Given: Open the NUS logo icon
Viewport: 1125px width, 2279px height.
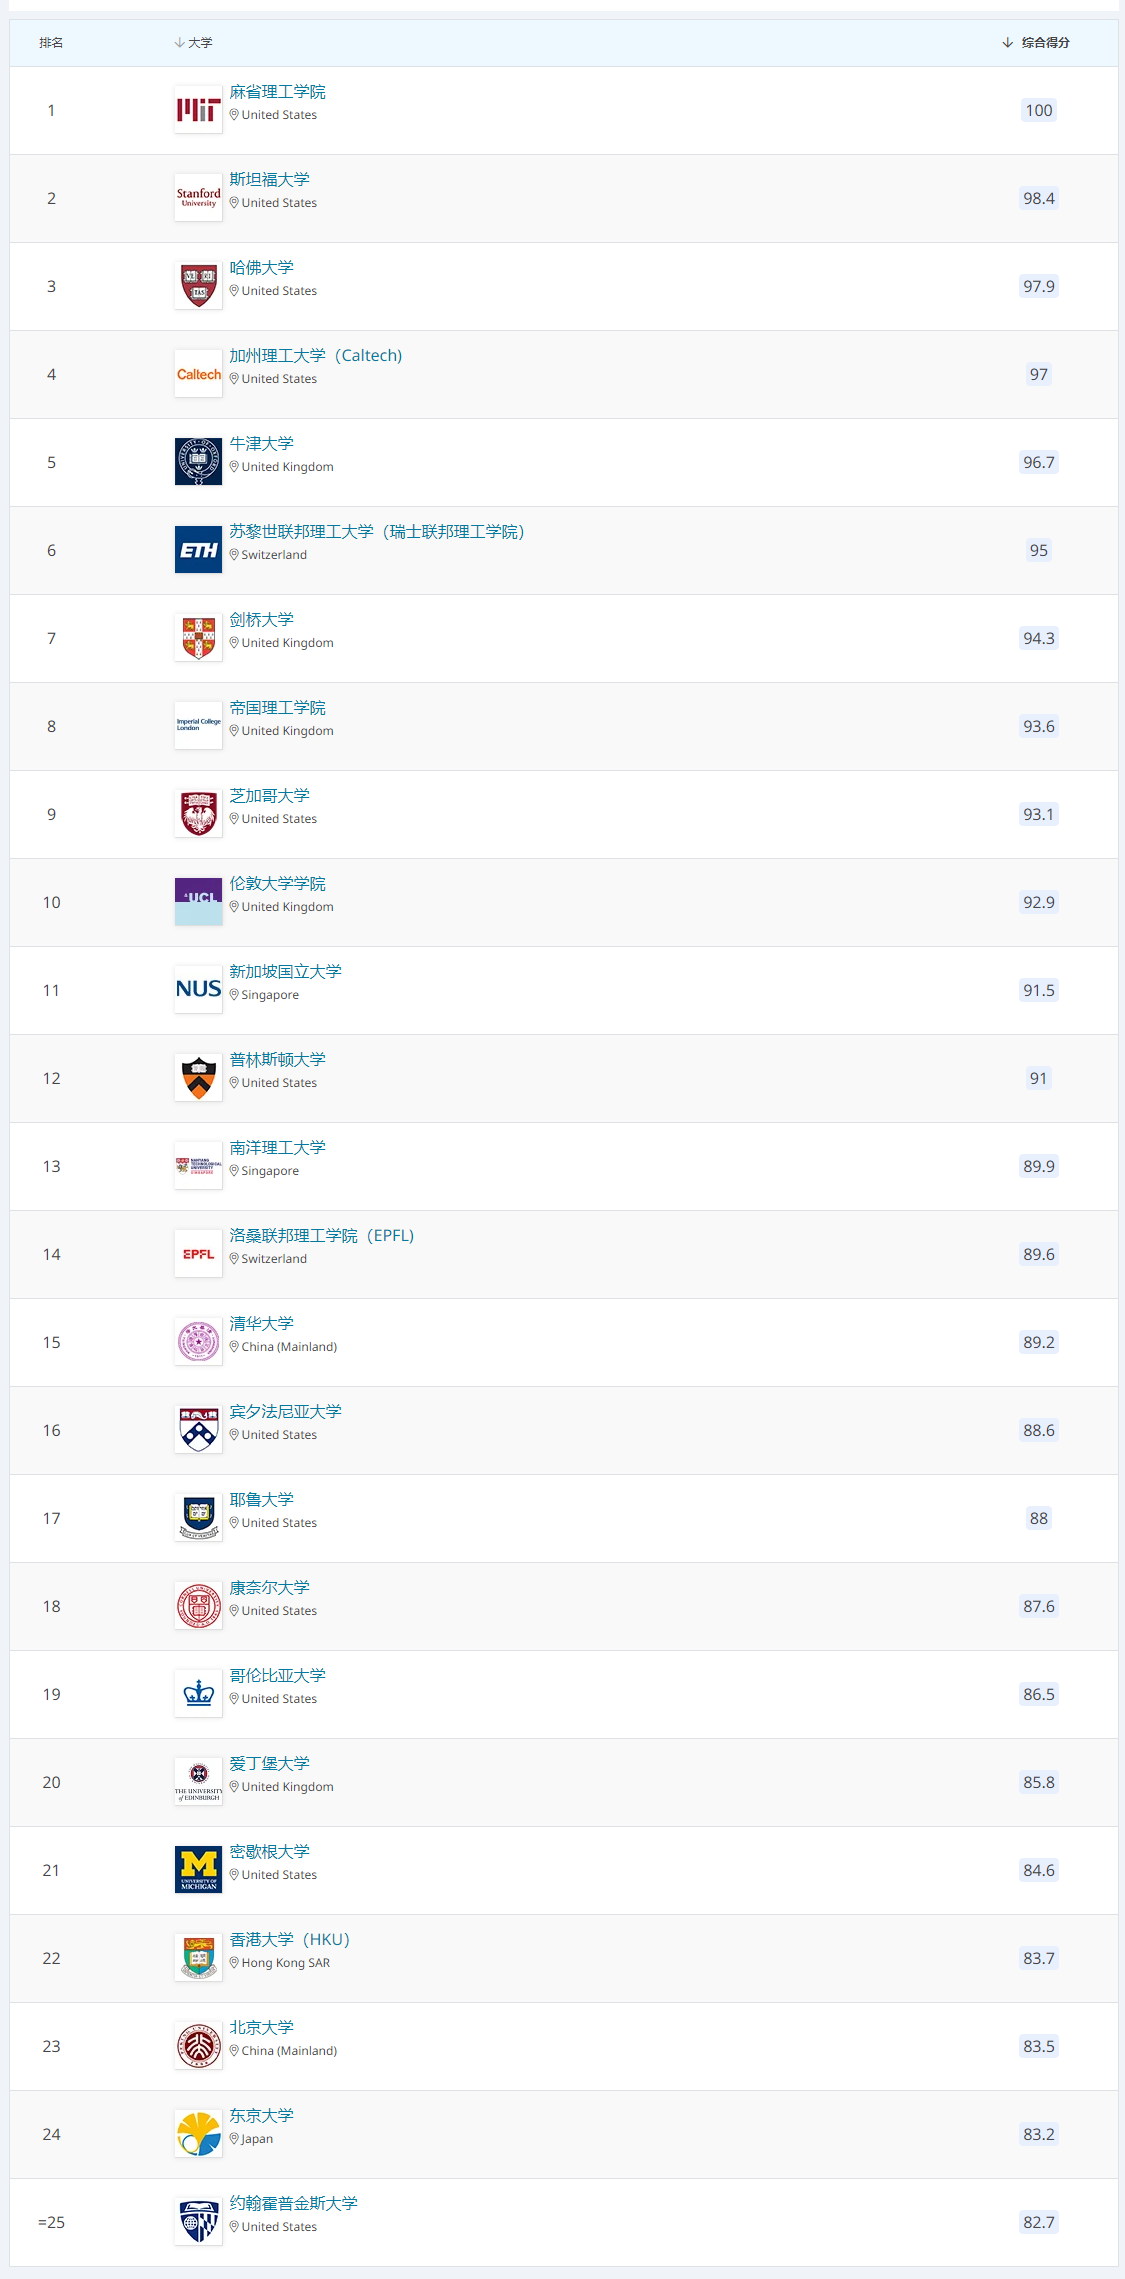Looking at the screenshot, I should (x=198, y=990).
